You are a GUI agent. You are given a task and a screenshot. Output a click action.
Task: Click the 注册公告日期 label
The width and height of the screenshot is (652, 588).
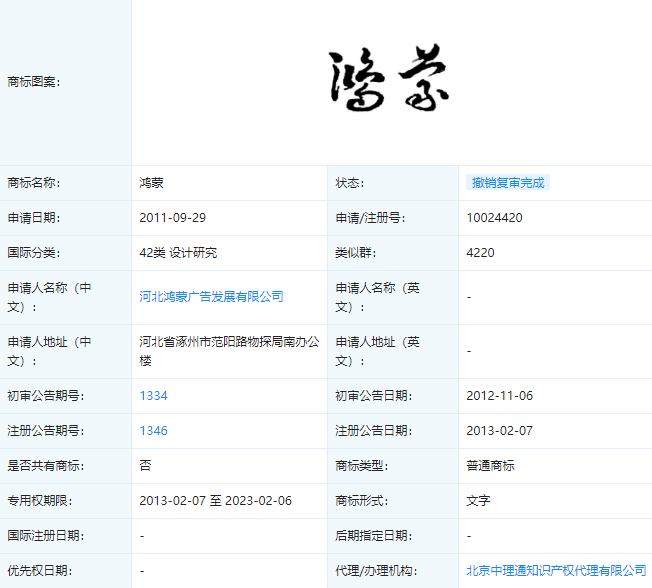pyautogui.click(x=374, y=430)
